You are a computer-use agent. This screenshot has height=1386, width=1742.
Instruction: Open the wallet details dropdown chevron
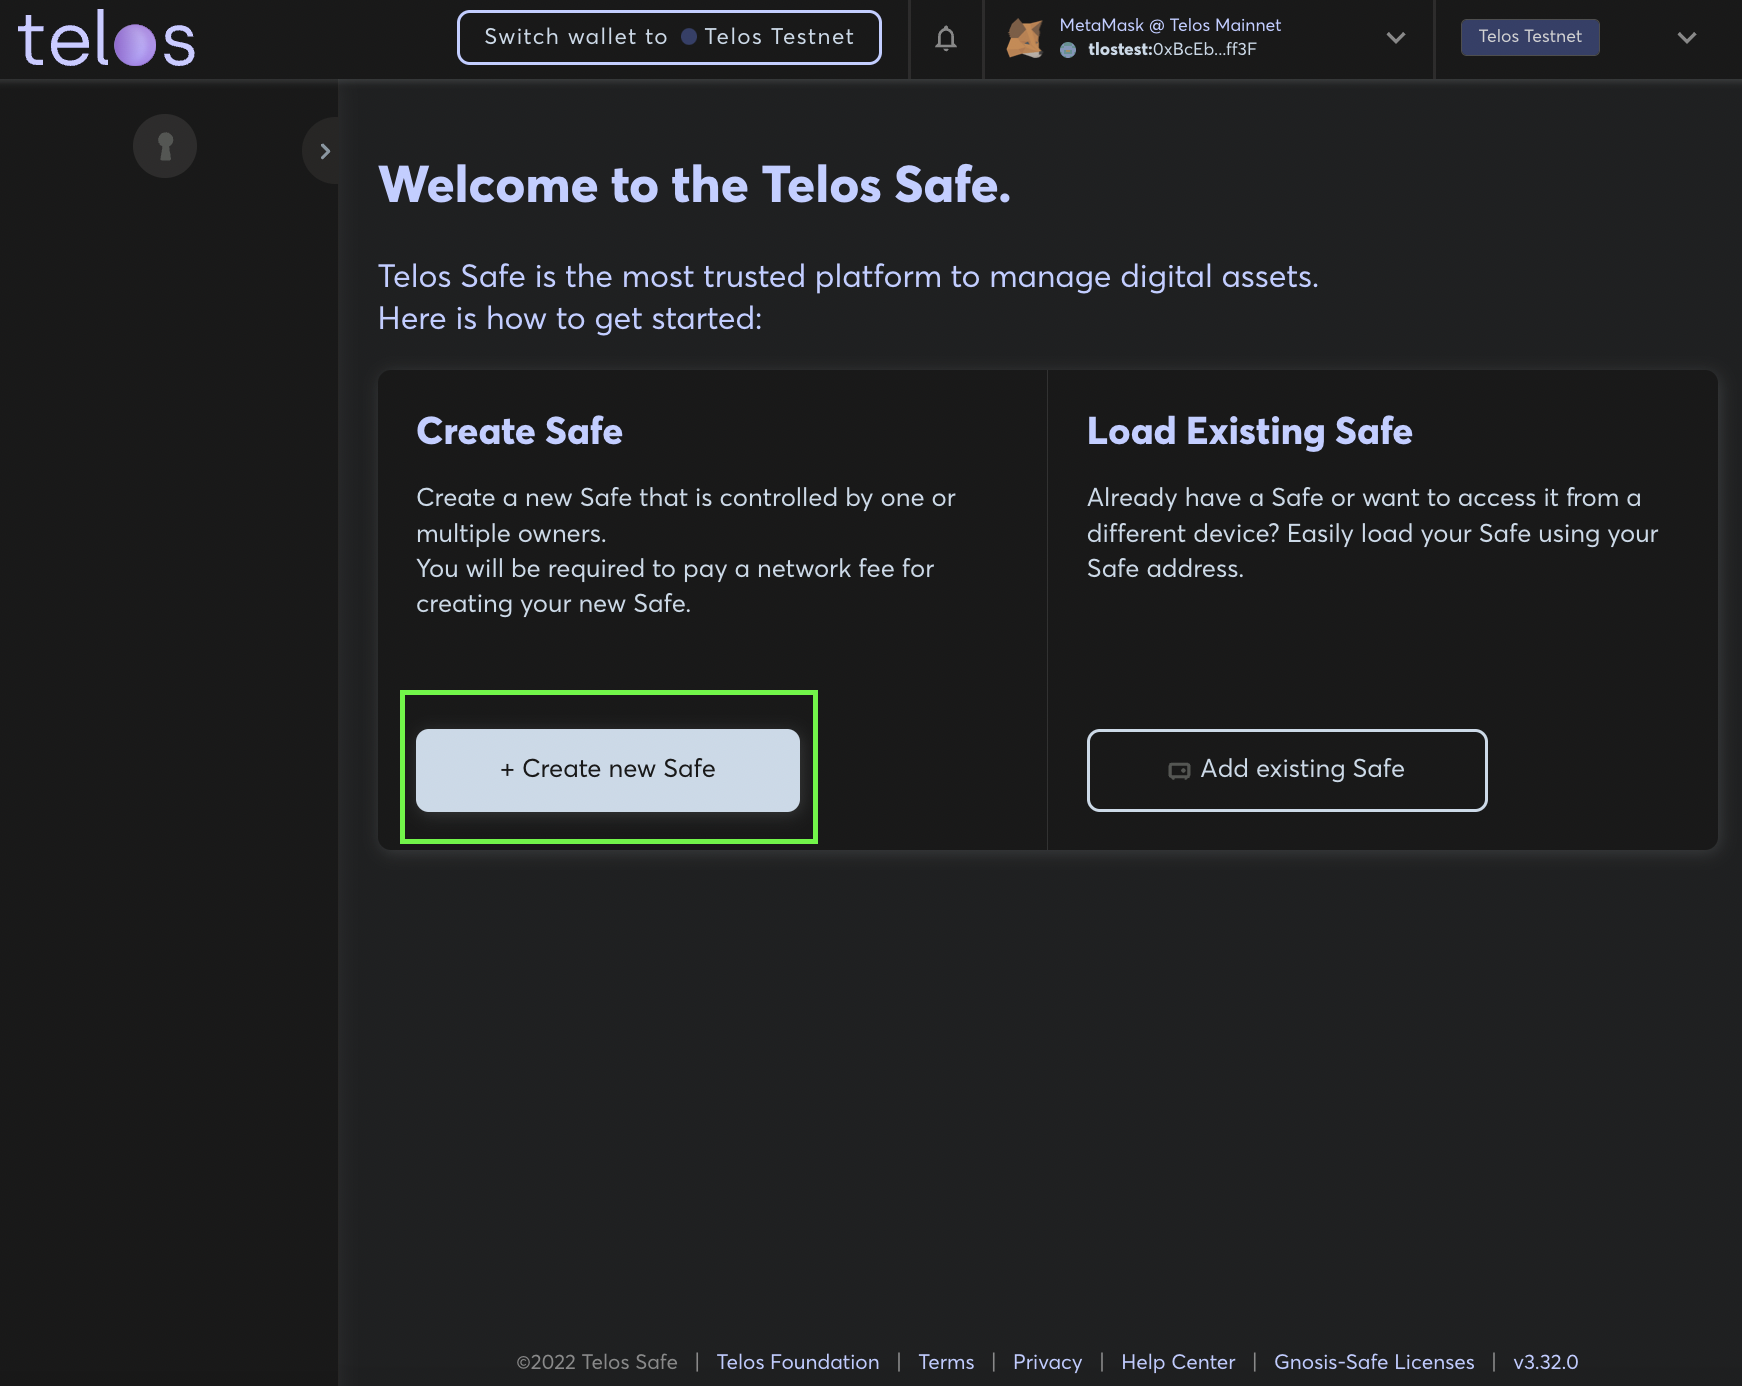1395,38
